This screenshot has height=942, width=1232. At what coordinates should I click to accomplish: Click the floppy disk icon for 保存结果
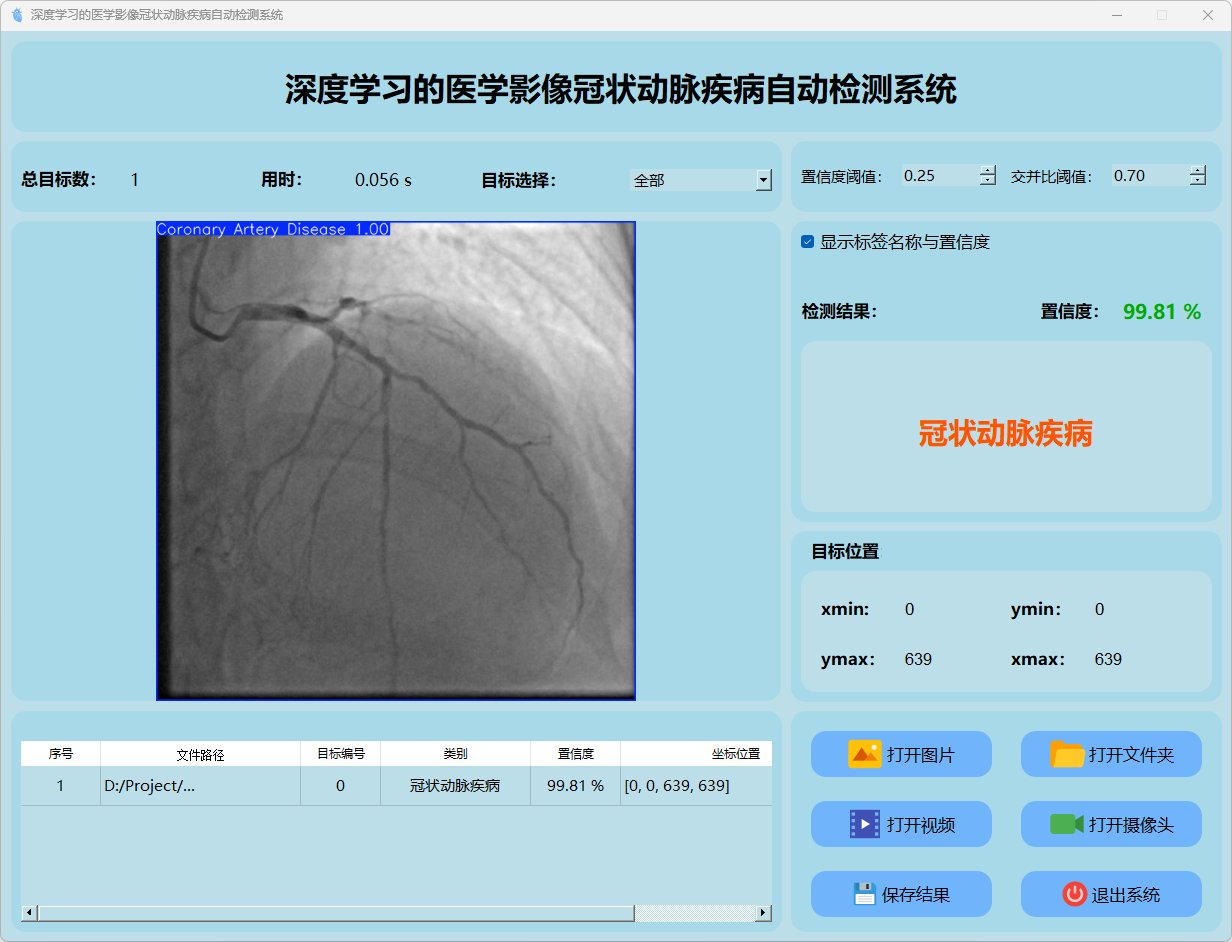864,894
